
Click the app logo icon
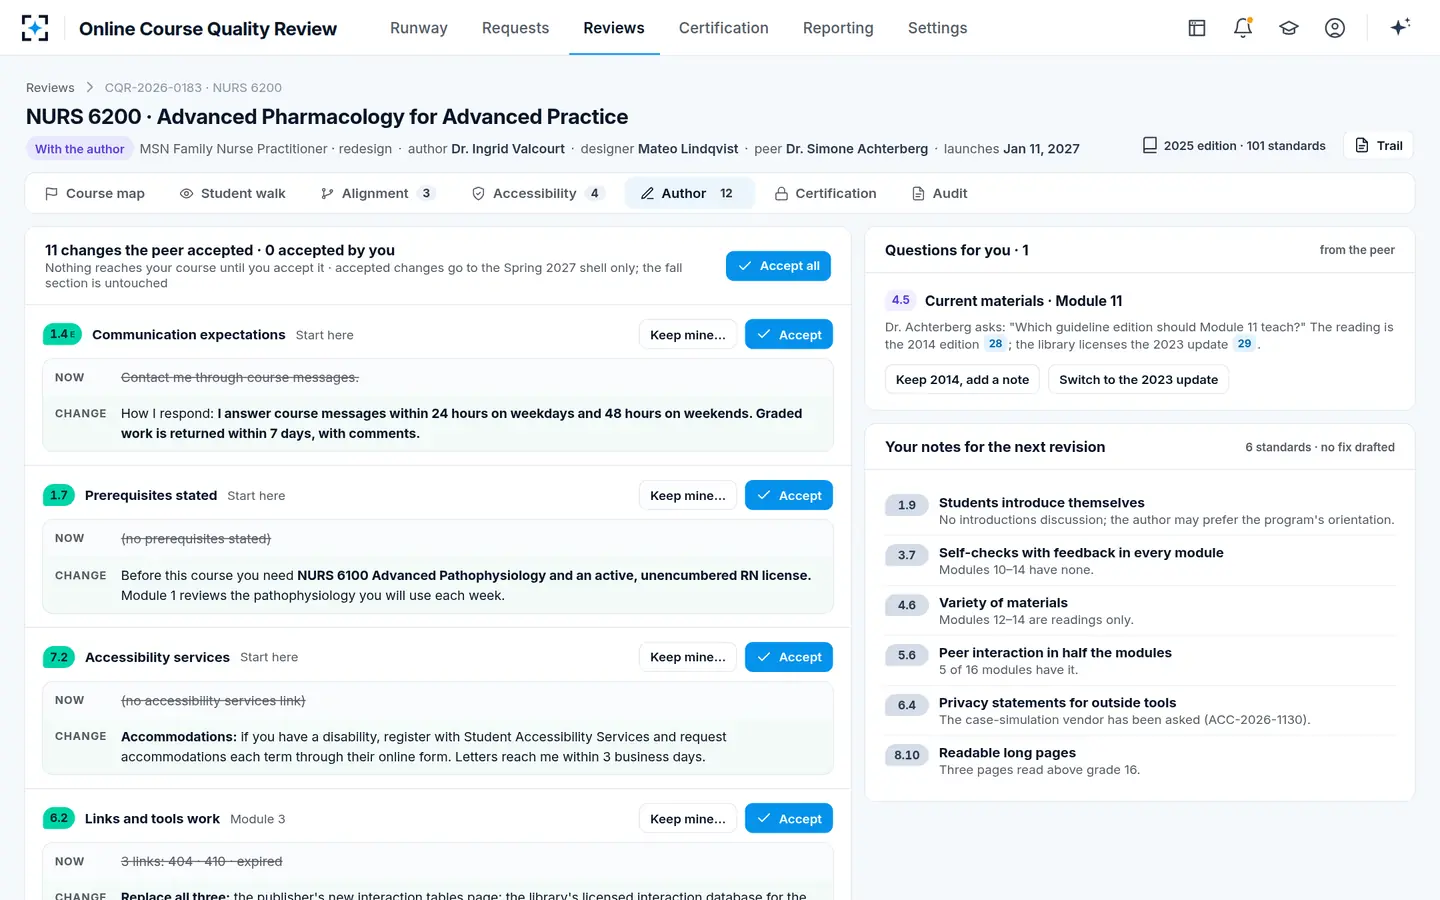coord(35,28)
